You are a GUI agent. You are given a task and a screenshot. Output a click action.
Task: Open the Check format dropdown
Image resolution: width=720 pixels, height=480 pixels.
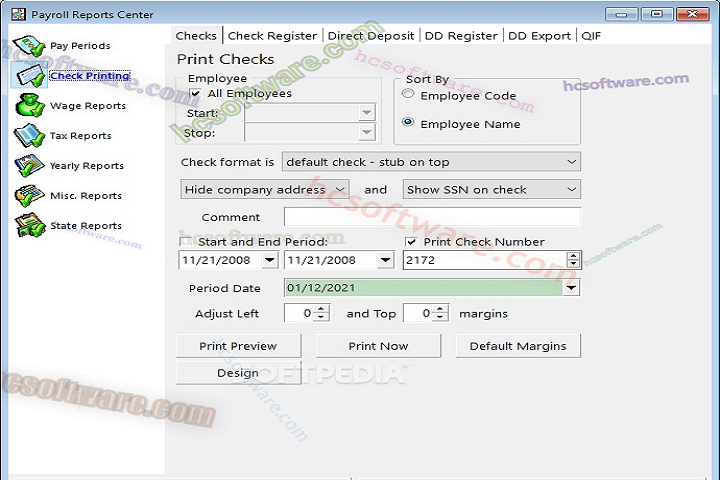click(431, 162)
